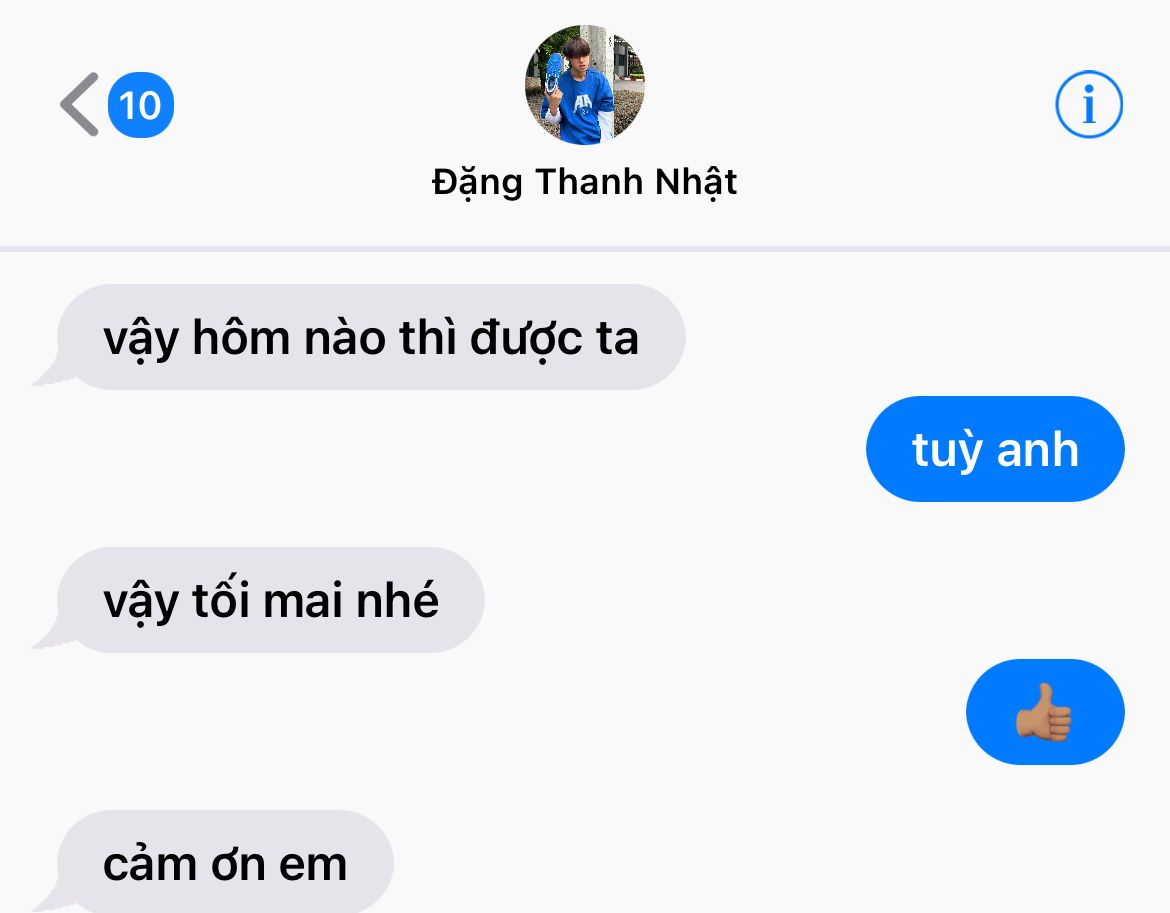
Task: Tap the 'cảm ơn em' message bubble
Action: [x=225, y=862]
